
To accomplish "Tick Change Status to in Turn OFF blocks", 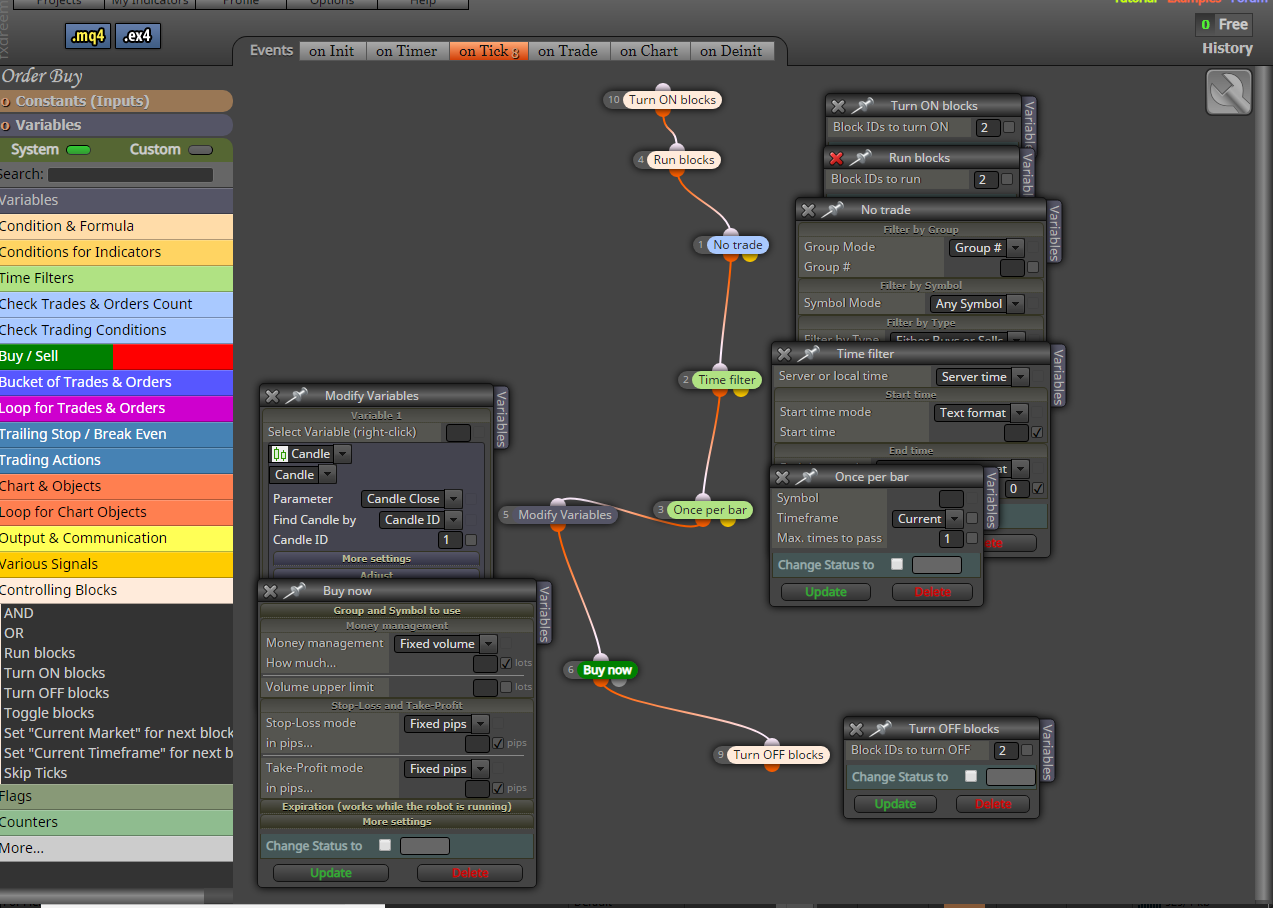I will pyautogui.click(x=970, y=776).
